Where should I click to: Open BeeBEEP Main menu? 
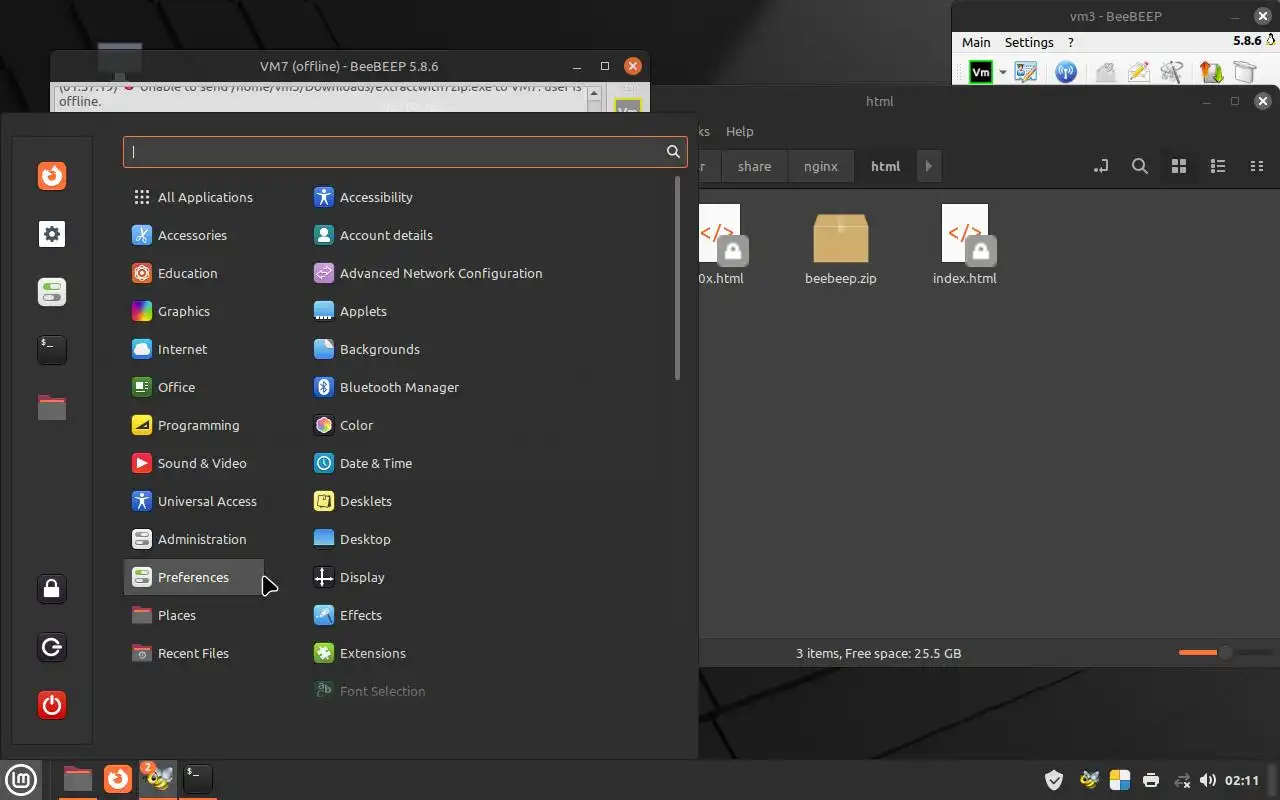[976, 42]
